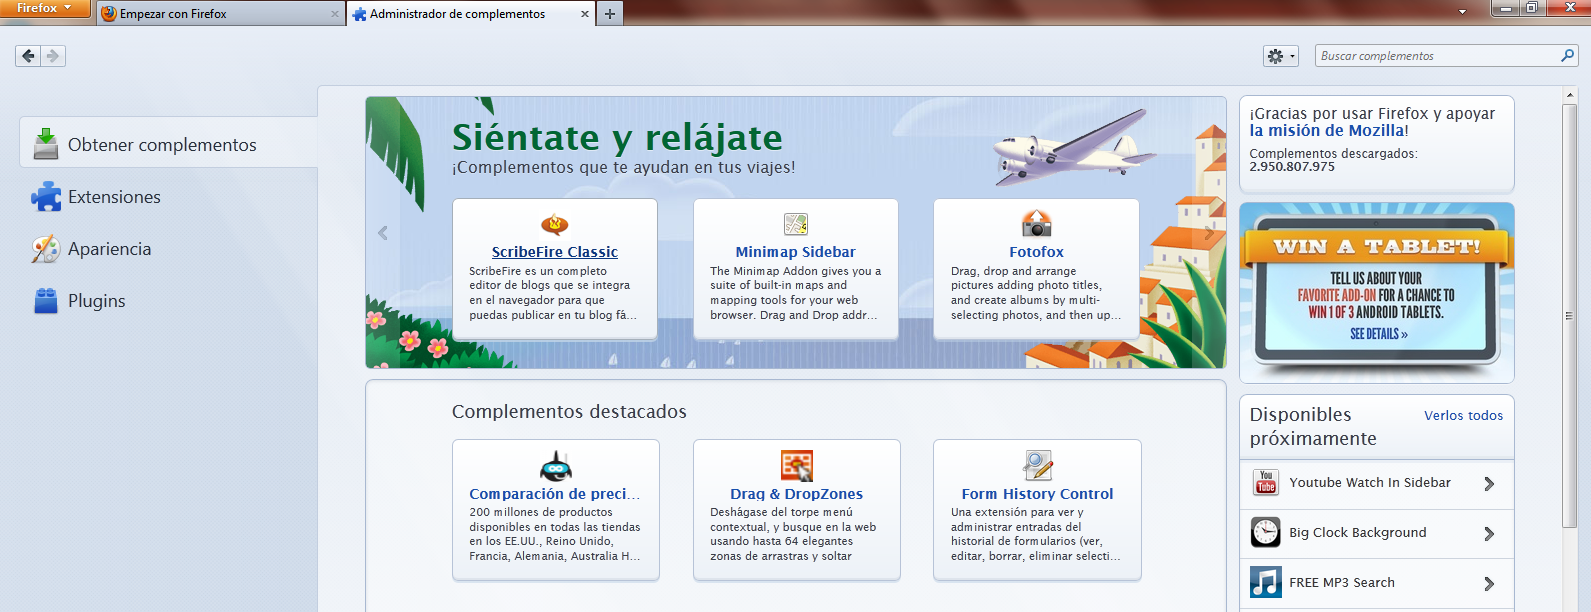Click the Fotofox camera icon
Screen dimensions: 1591x612
pyautogui.click(x=1036, y=223)
